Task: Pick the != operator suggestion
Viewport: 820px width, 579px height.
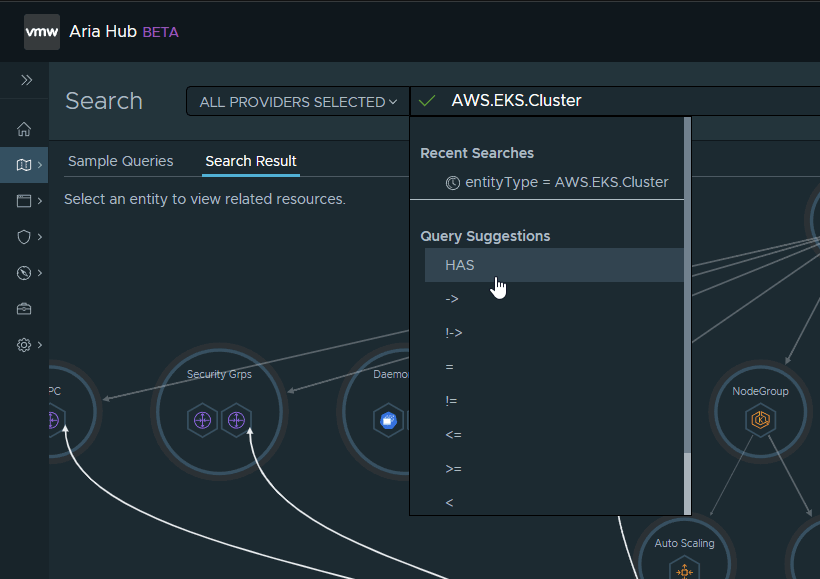Action: pos(451,401)
